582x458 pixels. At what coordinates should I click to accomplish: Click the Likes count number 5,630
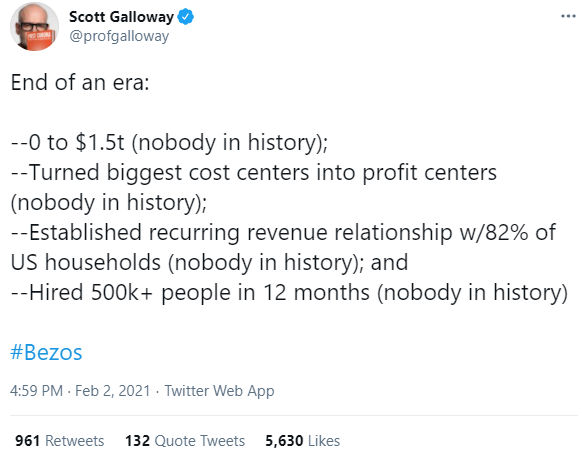click(x=284, y=441)
